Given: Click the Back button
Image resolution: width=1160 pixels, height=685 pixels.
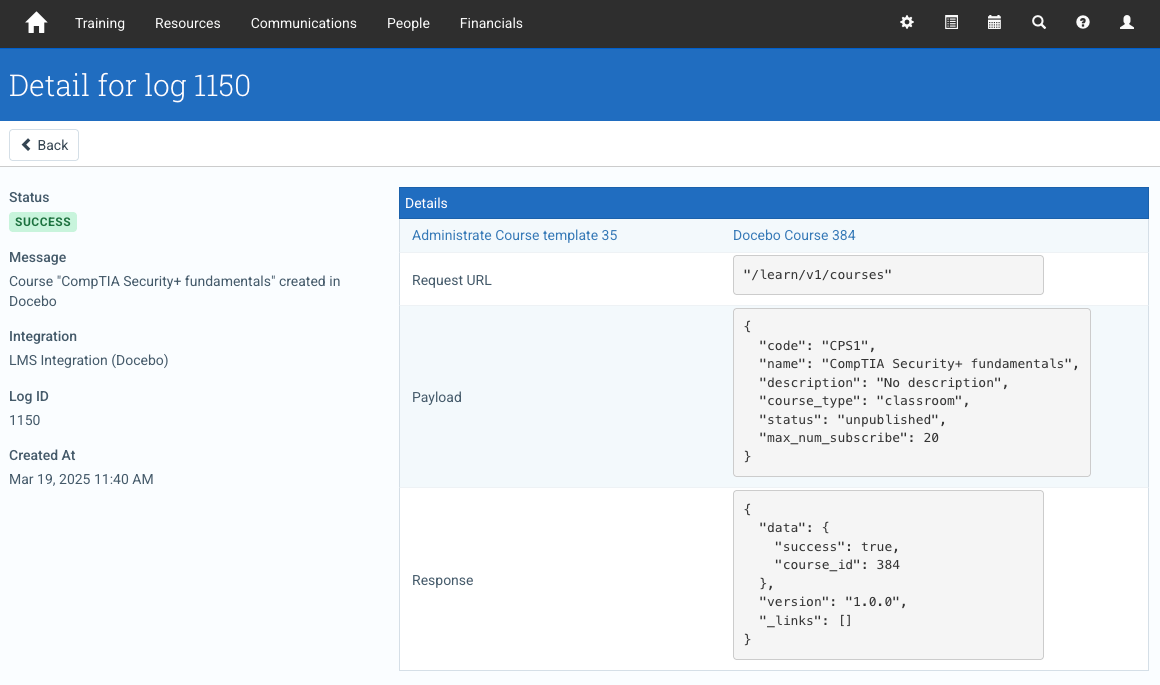Looking at the screenshot, I should 44,145.
